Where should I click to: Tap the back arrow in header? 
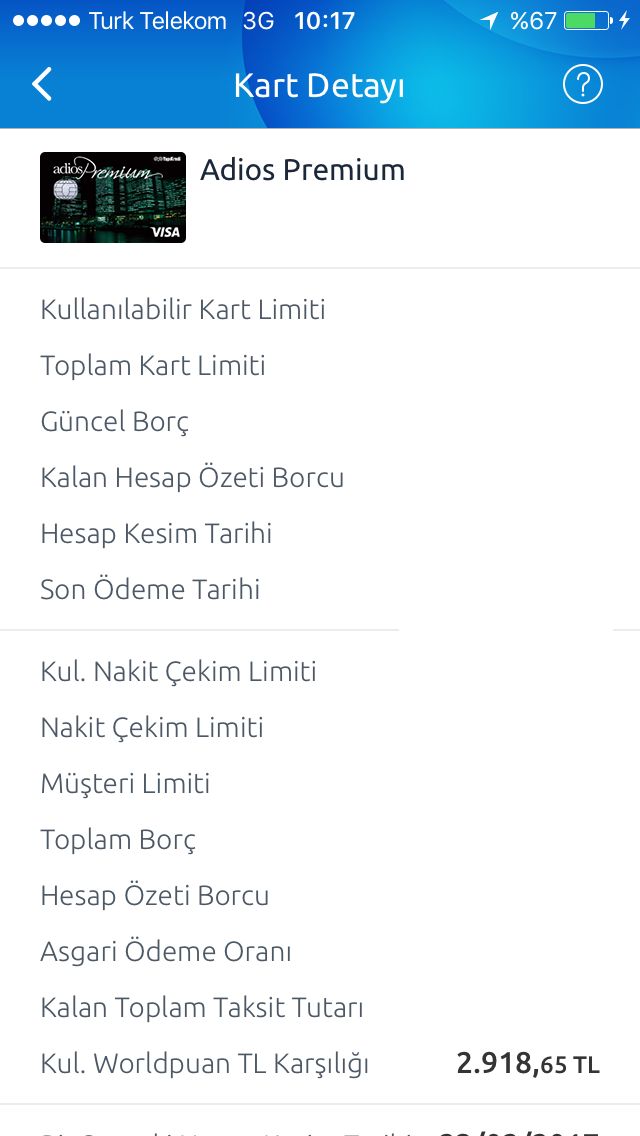pyautogui.click(x=42, y=85)
